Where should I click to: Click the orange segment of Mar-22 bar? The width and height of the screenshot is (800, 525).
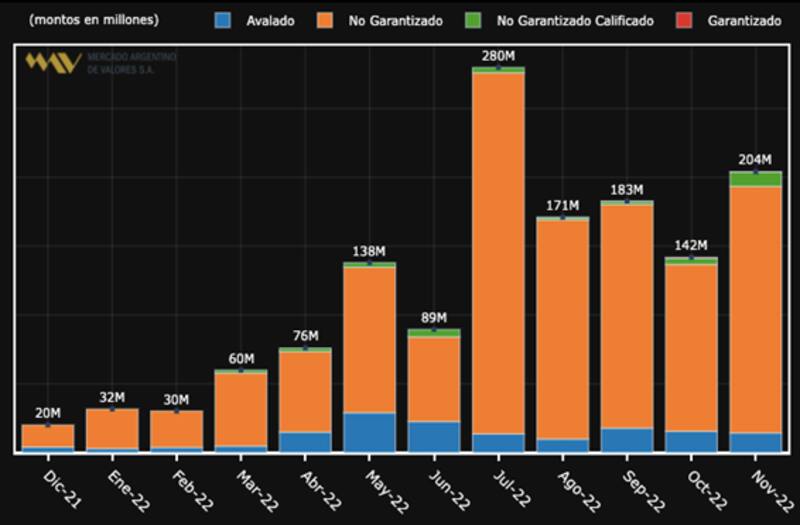click(x=241, y=408)
